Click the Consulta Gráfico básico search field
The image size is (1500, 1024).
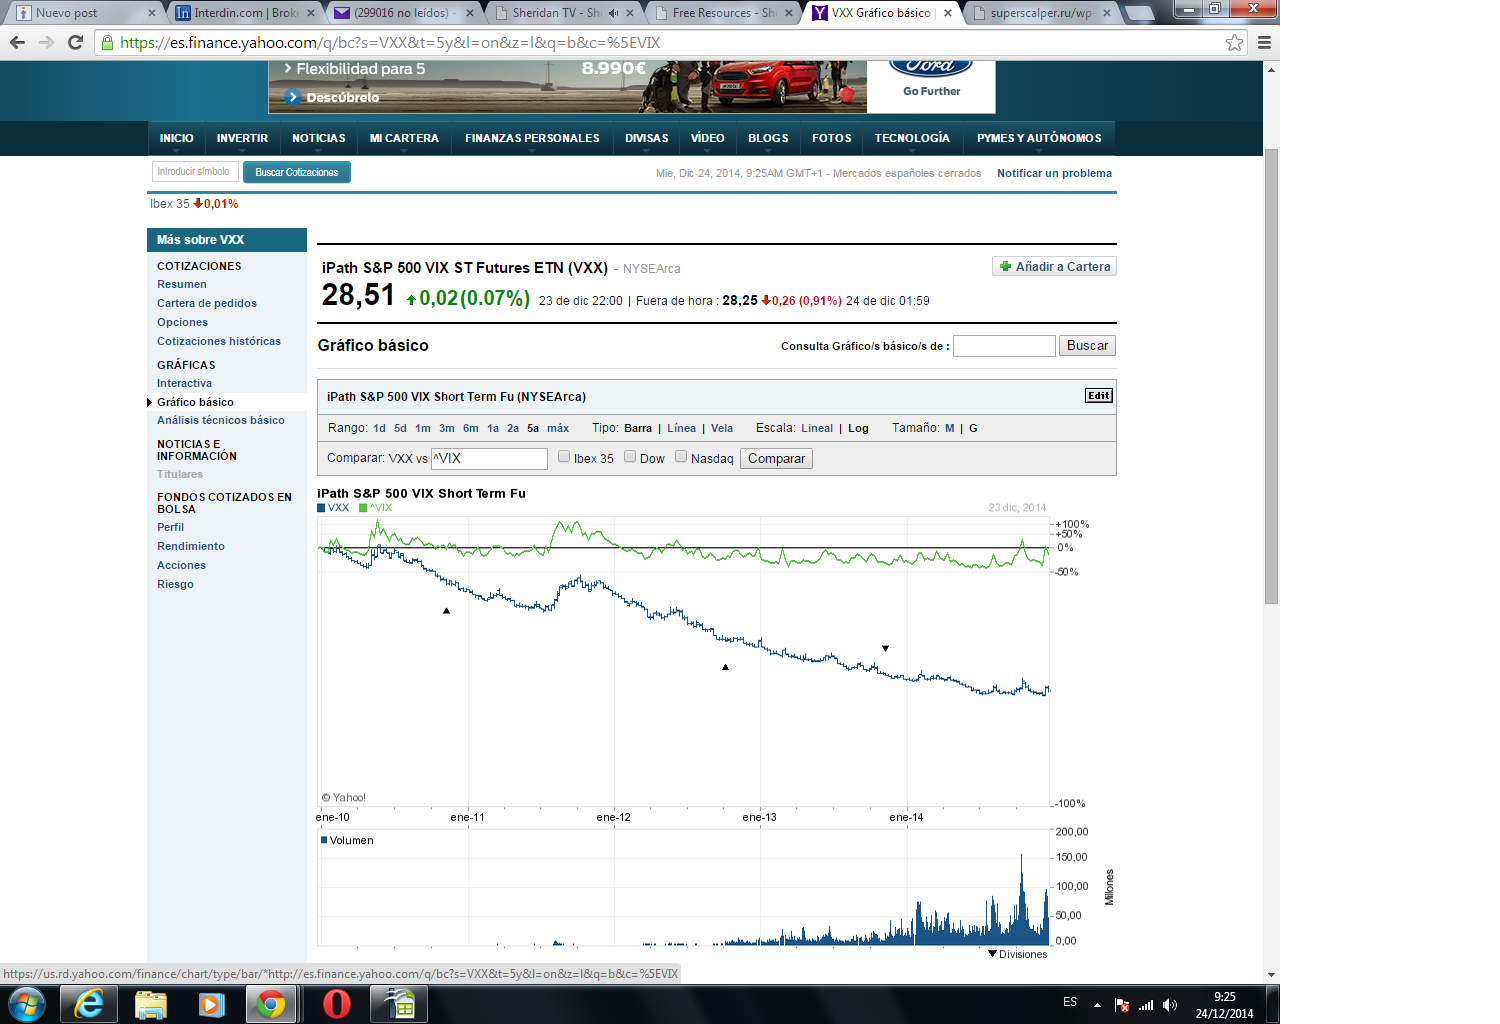coord(1004,346)
